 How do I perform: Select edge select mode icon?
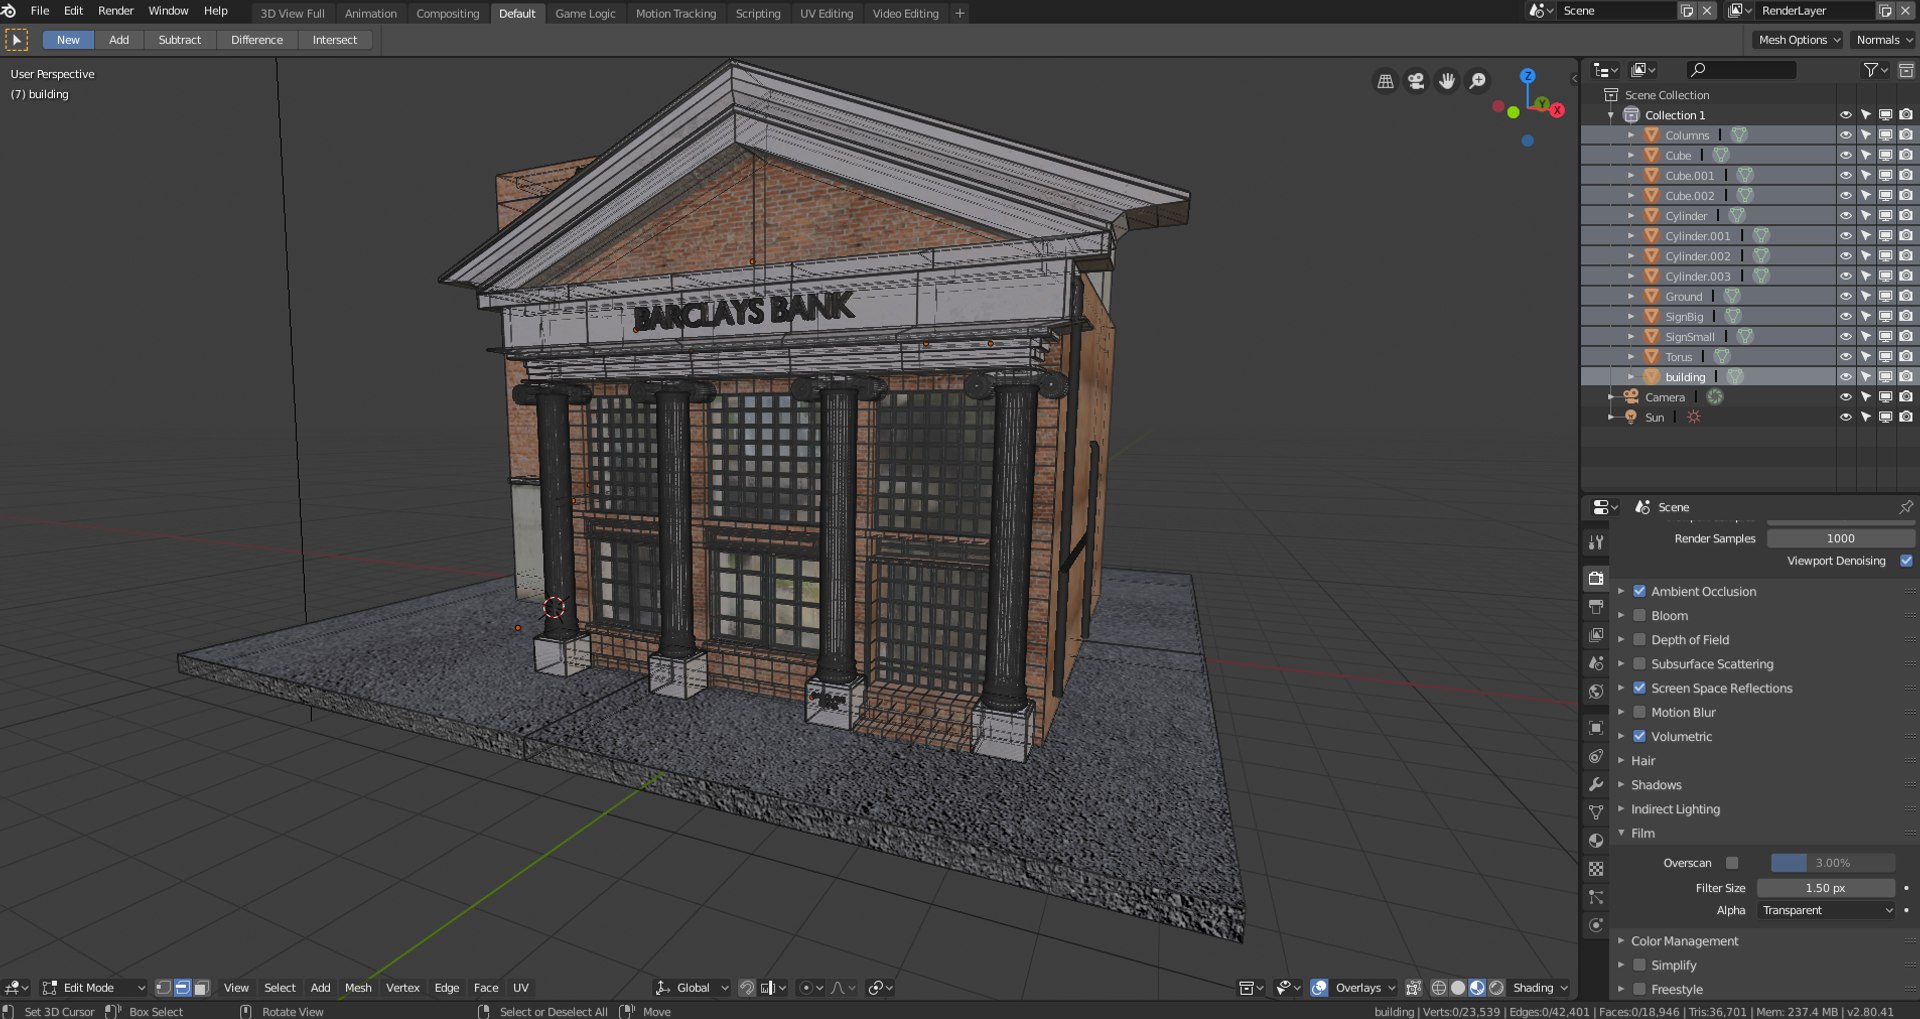182,988
